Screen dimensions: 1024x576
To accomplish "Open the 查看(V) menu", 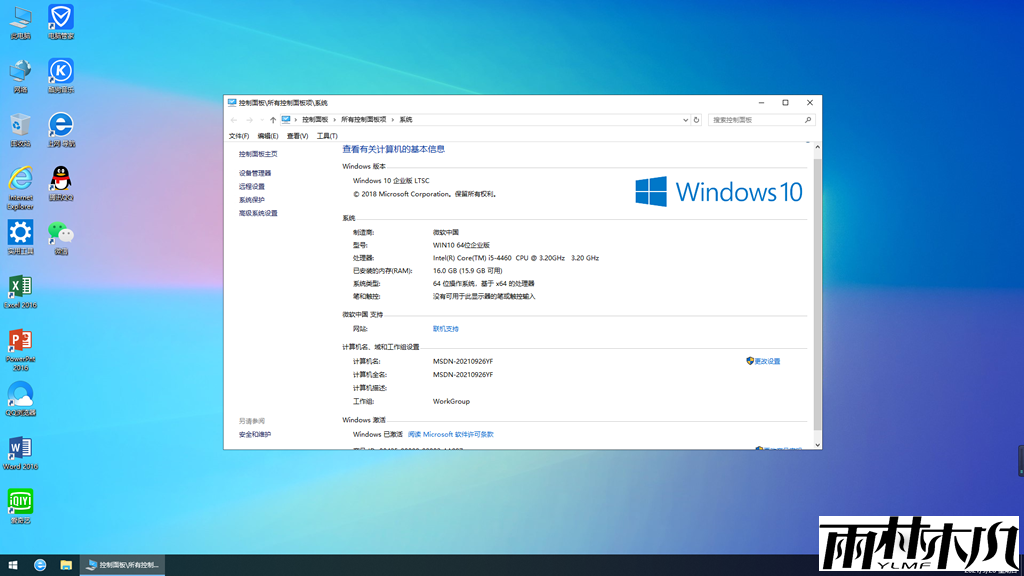I will (297, 136).
